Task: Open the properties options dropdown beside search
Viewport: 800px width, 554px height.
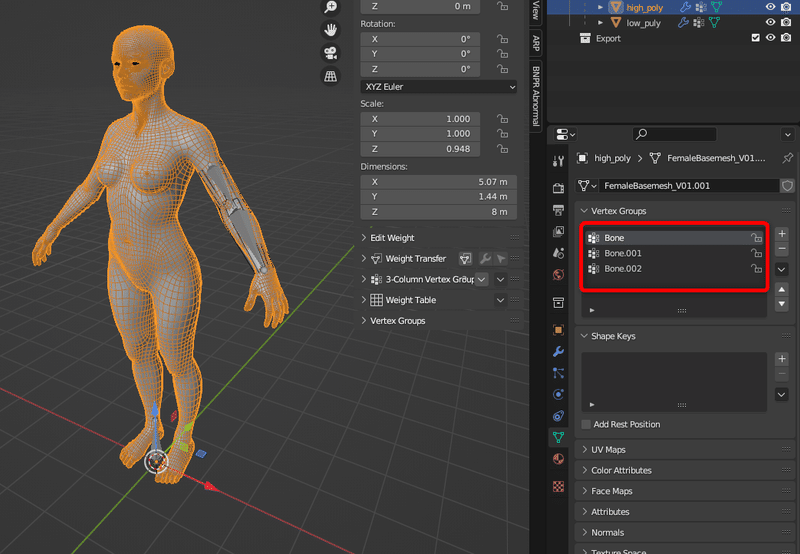Action: [x=787, y=135]
